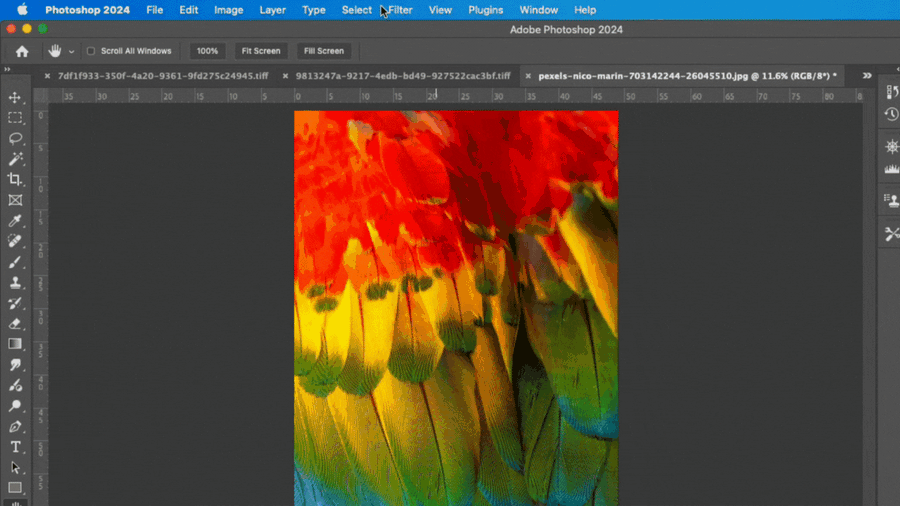
Task: Select the Smudge tool
Action: point(15,365)
